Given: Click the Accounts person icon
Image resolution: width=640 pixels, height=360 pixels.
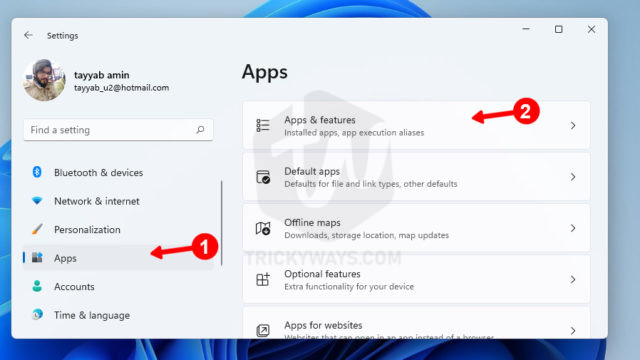Looking at the screenshot, I should [37, 286].
